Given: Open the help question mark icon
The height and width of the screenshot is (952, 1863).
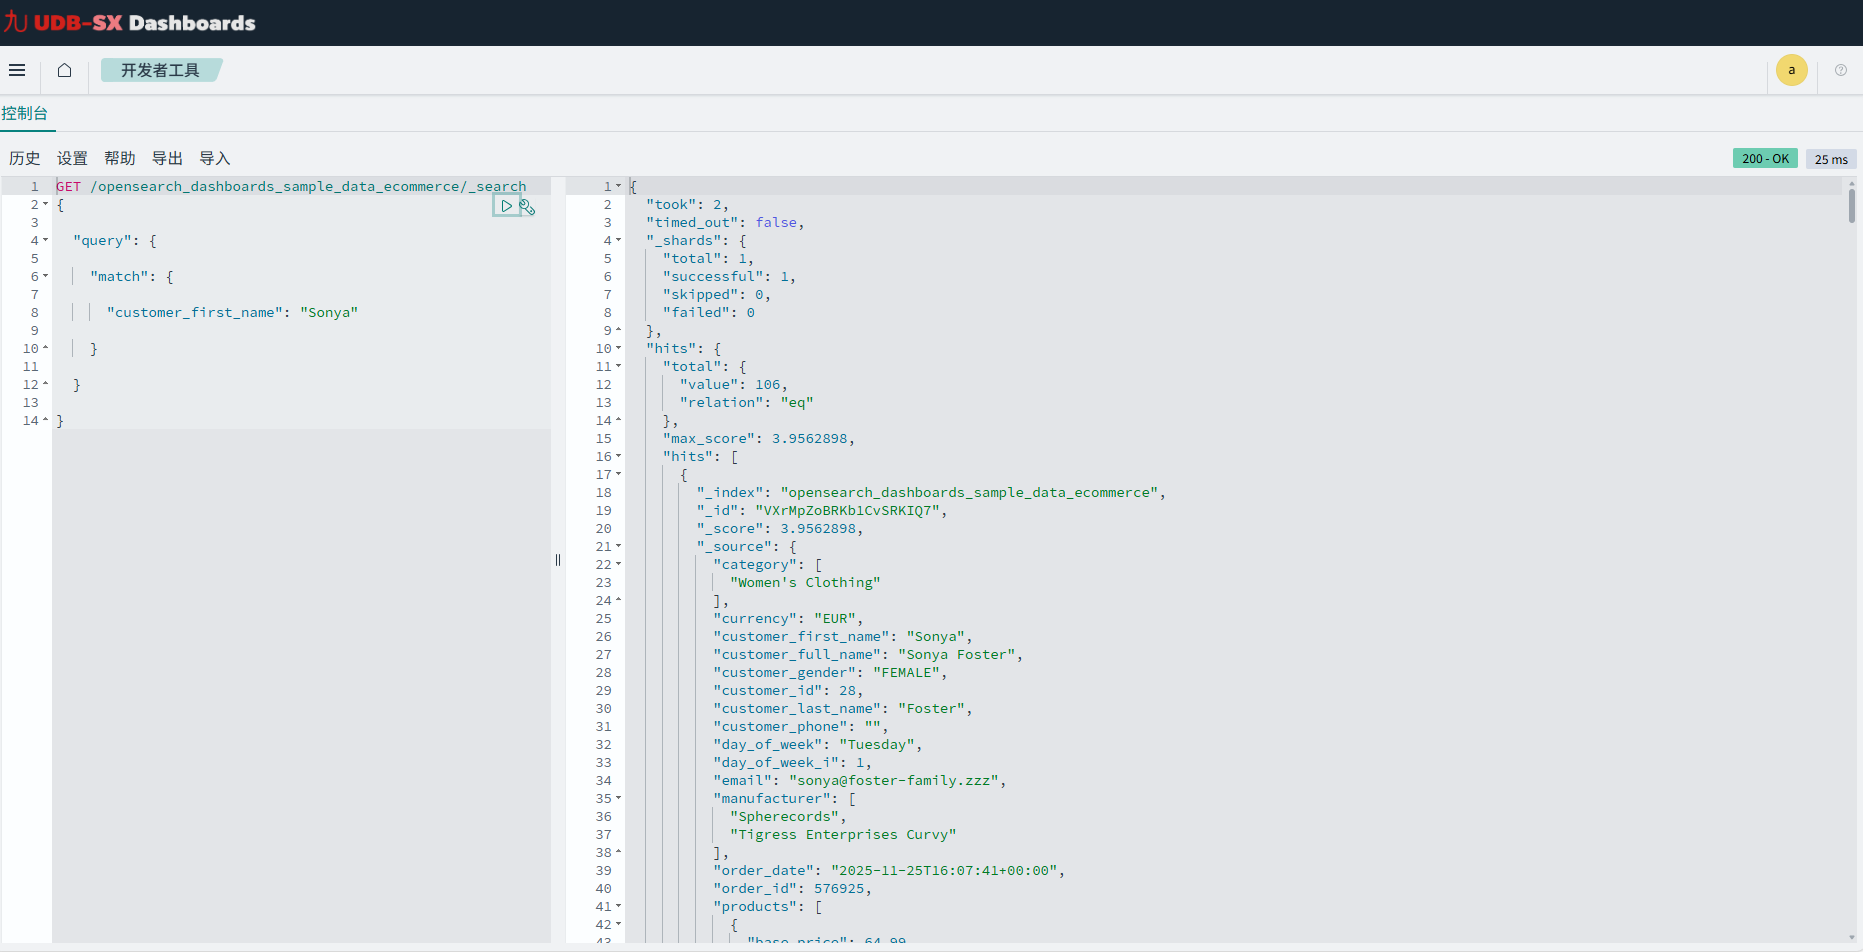Looking at the screenshot, I should click(x=1840, y=70).
